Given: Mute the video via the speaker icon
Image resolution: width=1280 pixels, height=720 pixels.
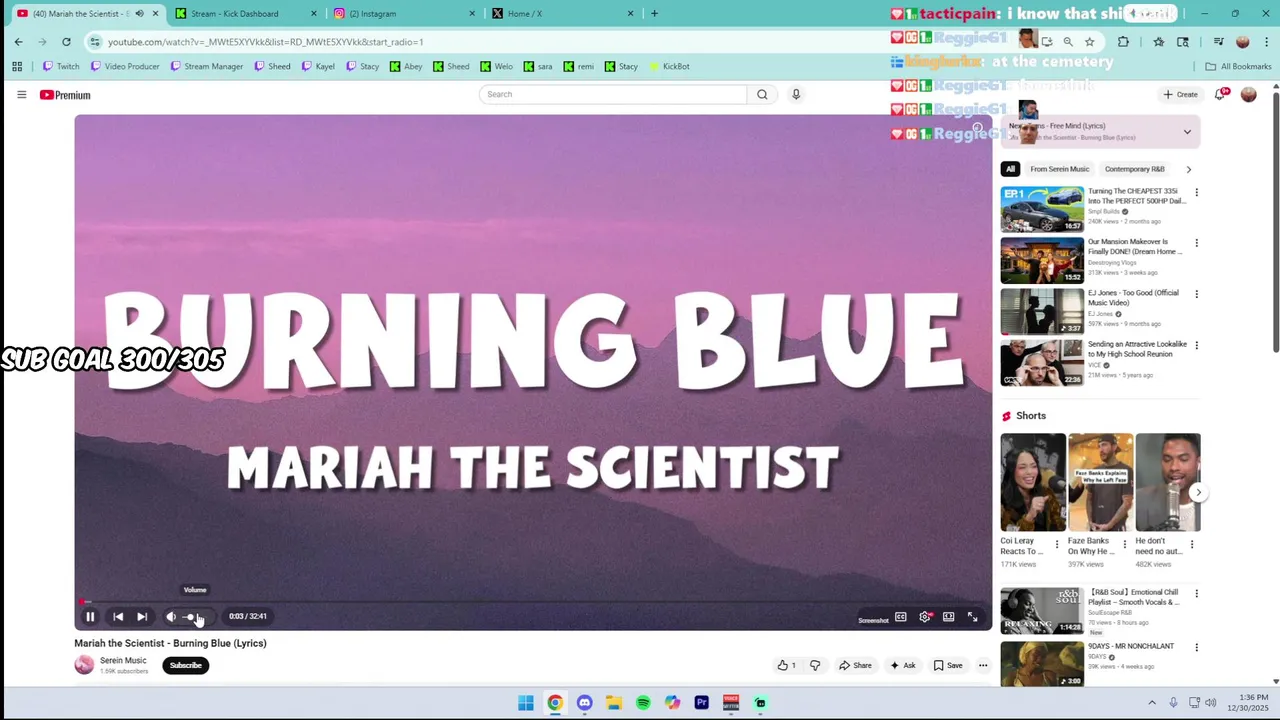Looking at the screenshot, I should (171, 617).
